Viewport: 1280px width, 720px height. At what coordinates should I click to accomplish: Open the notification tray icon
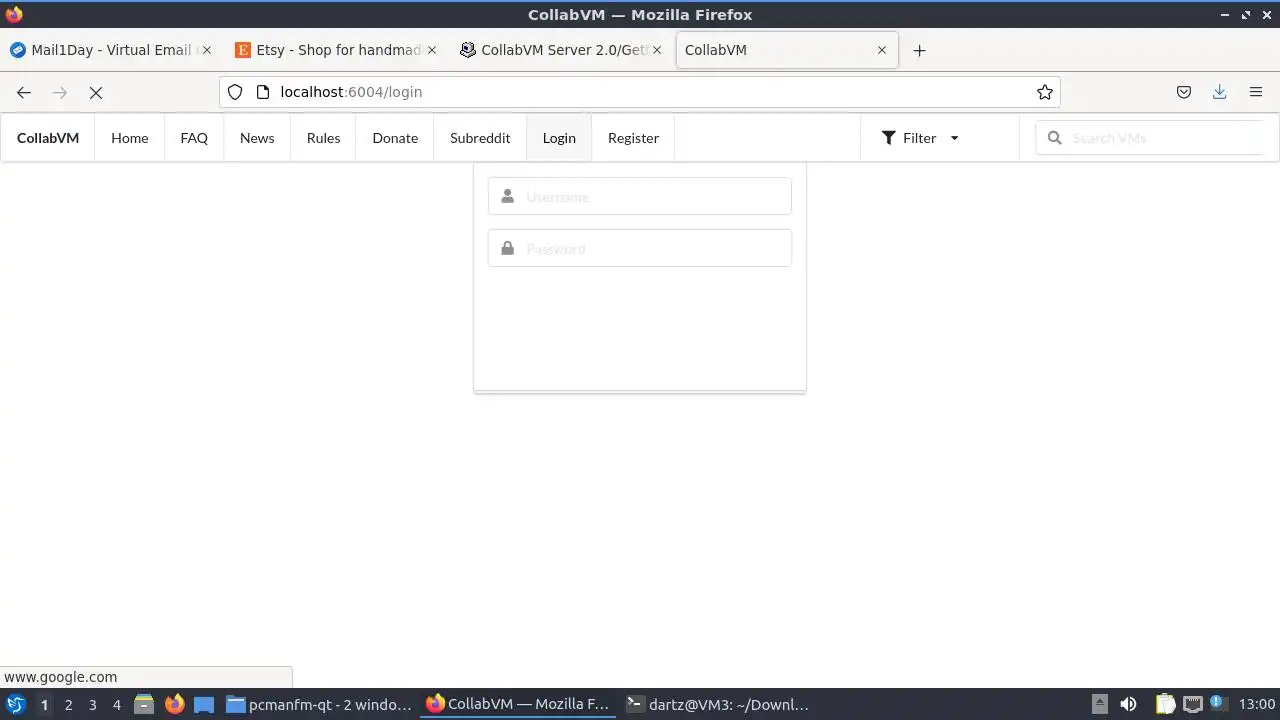point(1218,703)
